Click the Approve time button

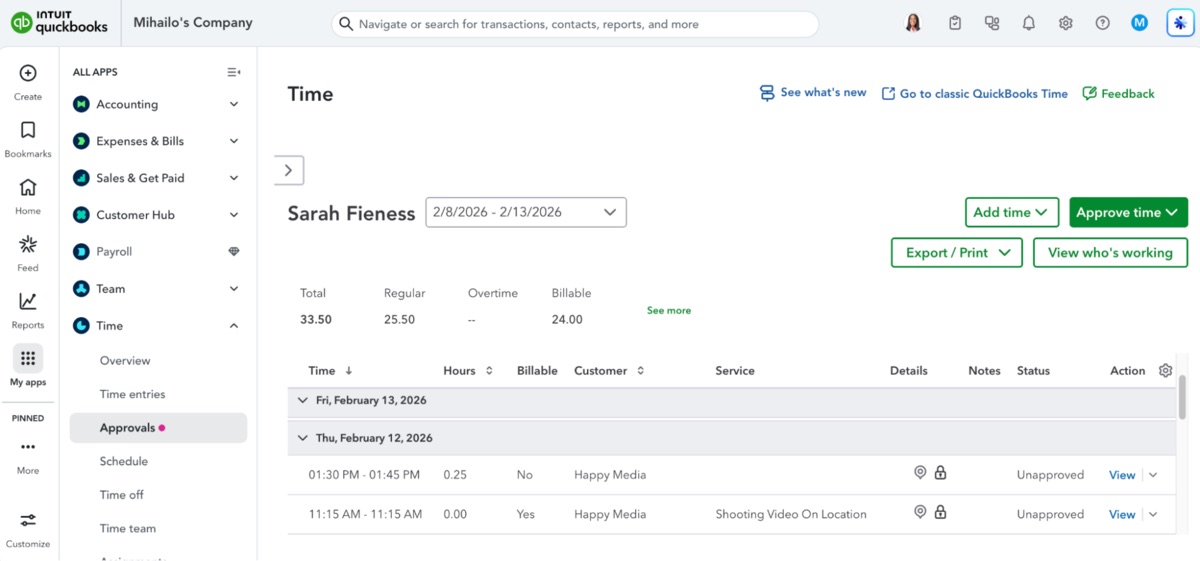1128,212
